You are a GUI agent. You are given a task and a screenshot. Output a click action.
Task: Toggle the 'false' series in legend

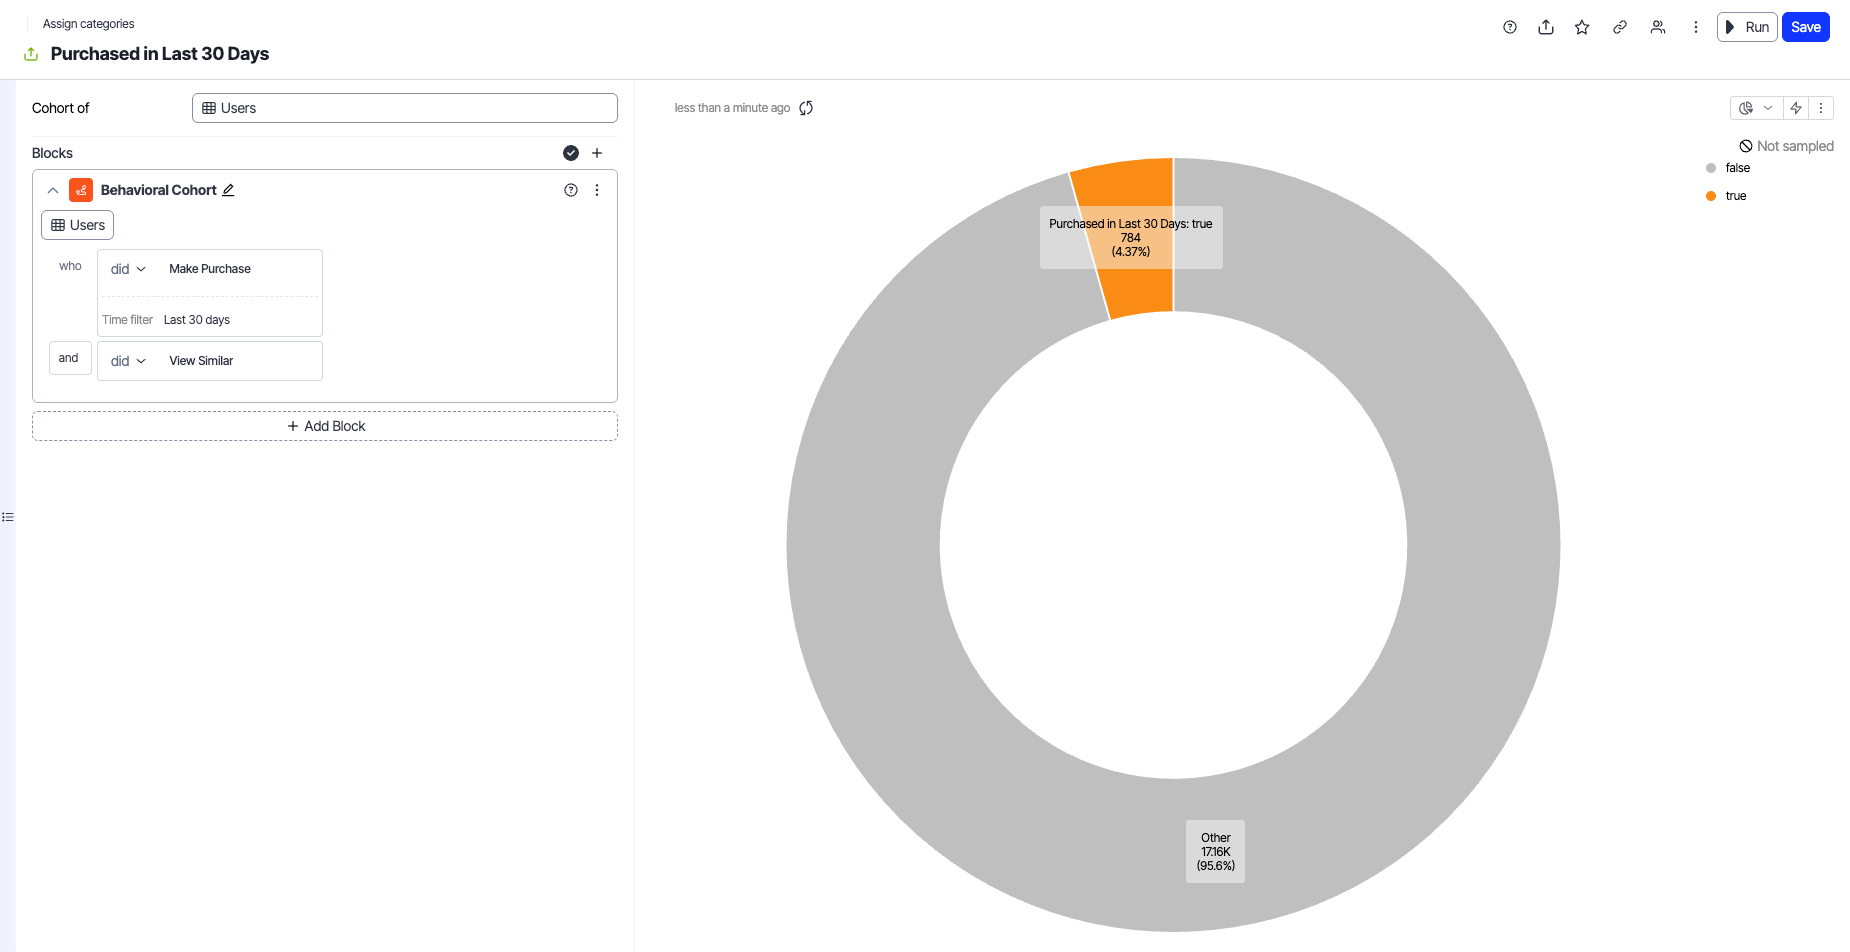point(1737,168)
